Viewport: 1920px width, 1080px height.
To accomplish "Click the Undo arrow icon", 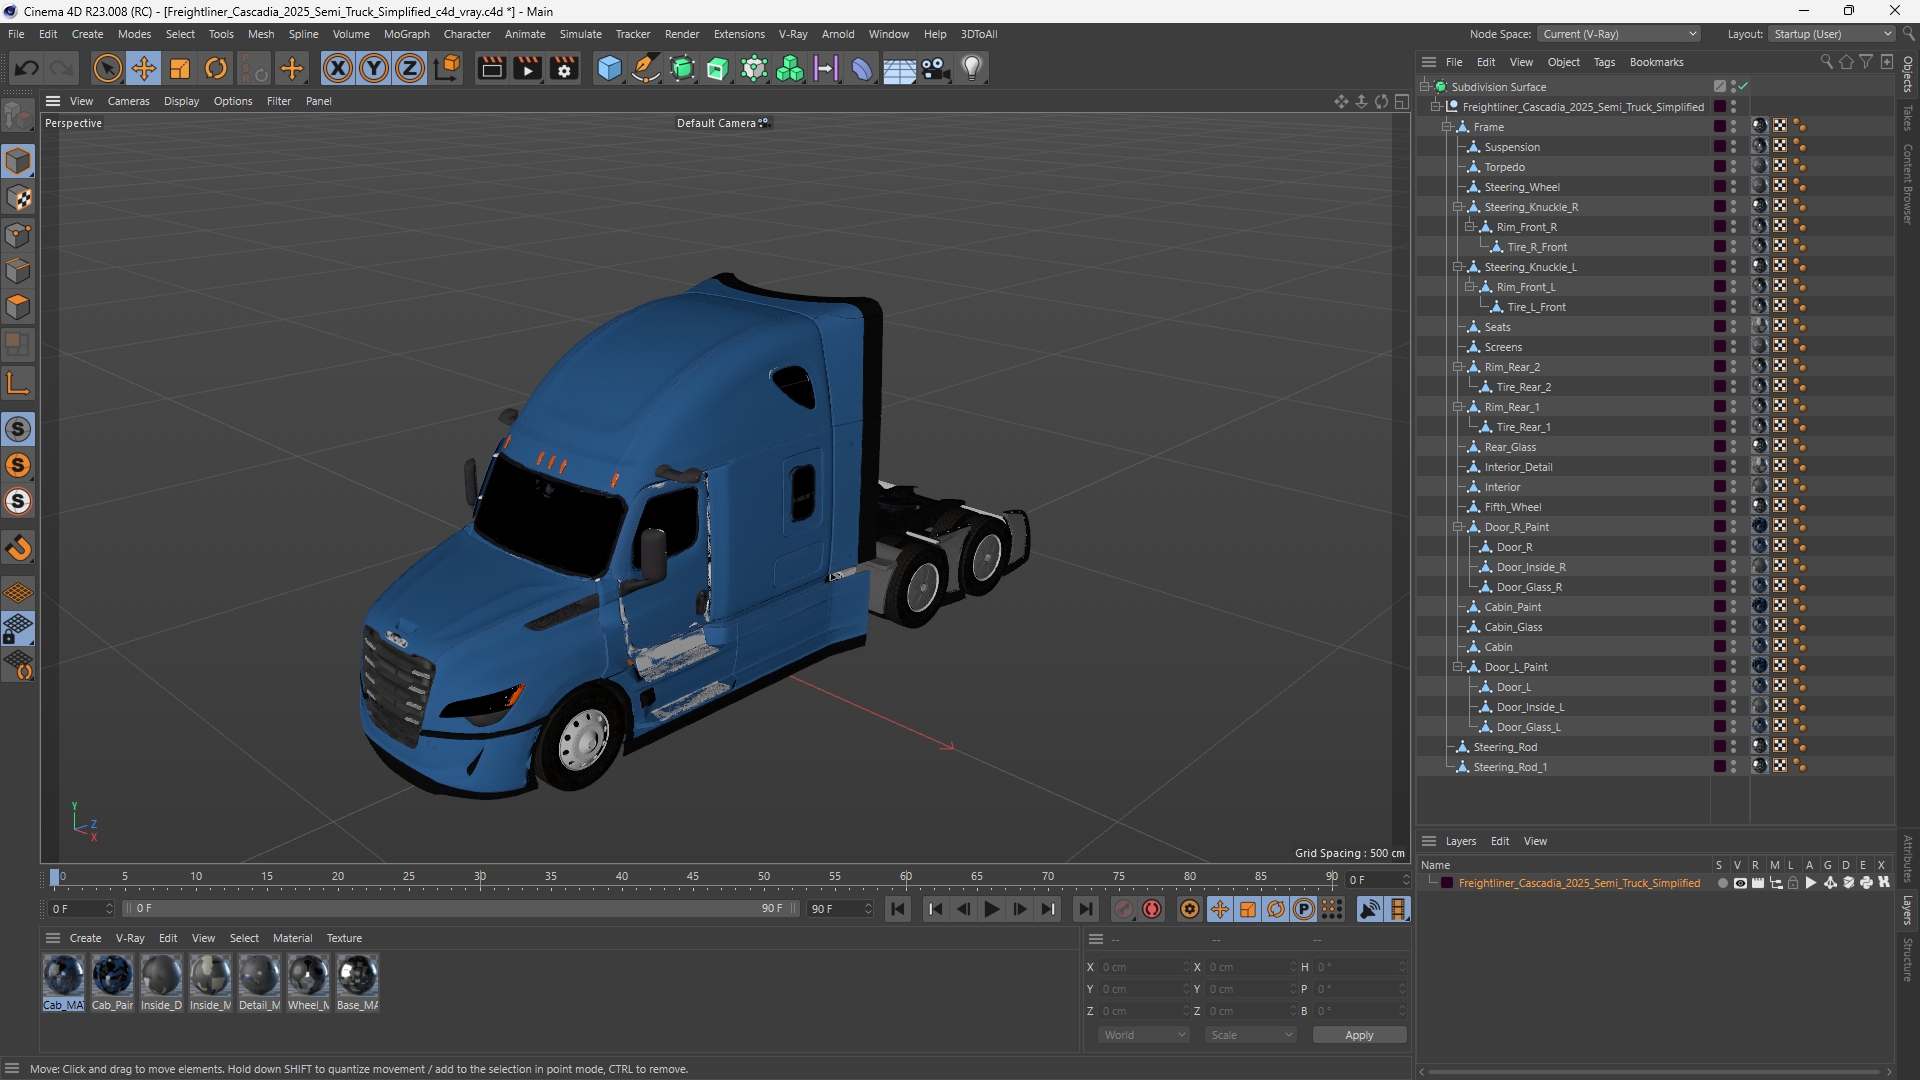I will 27,68.
